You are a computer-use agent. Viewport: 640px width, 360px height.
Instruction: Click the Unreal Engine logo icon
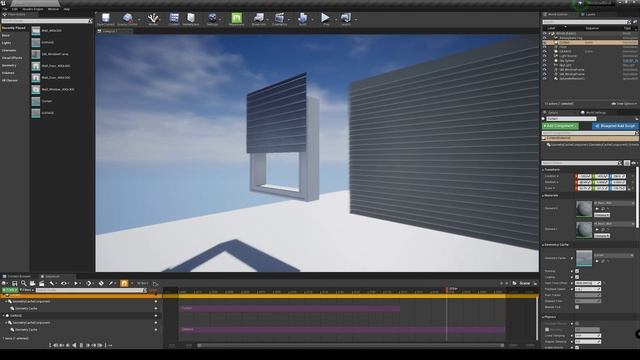click(3, 3)
